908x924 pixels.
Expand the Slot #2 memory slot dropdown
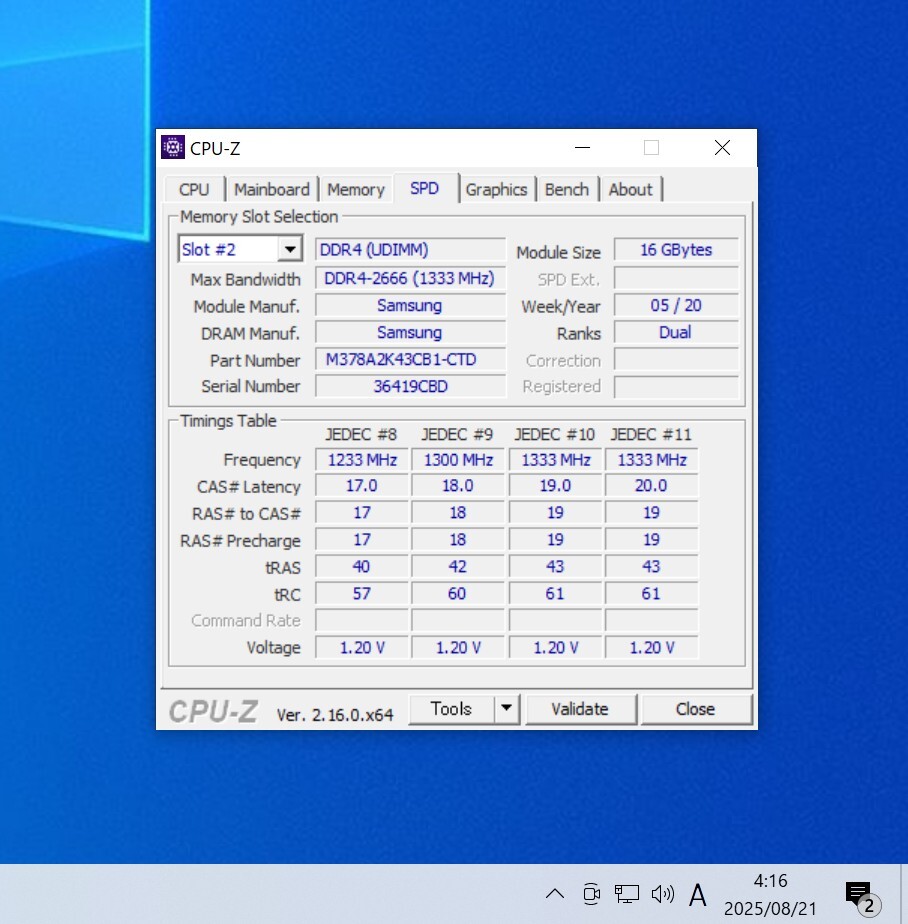[290, 249]
